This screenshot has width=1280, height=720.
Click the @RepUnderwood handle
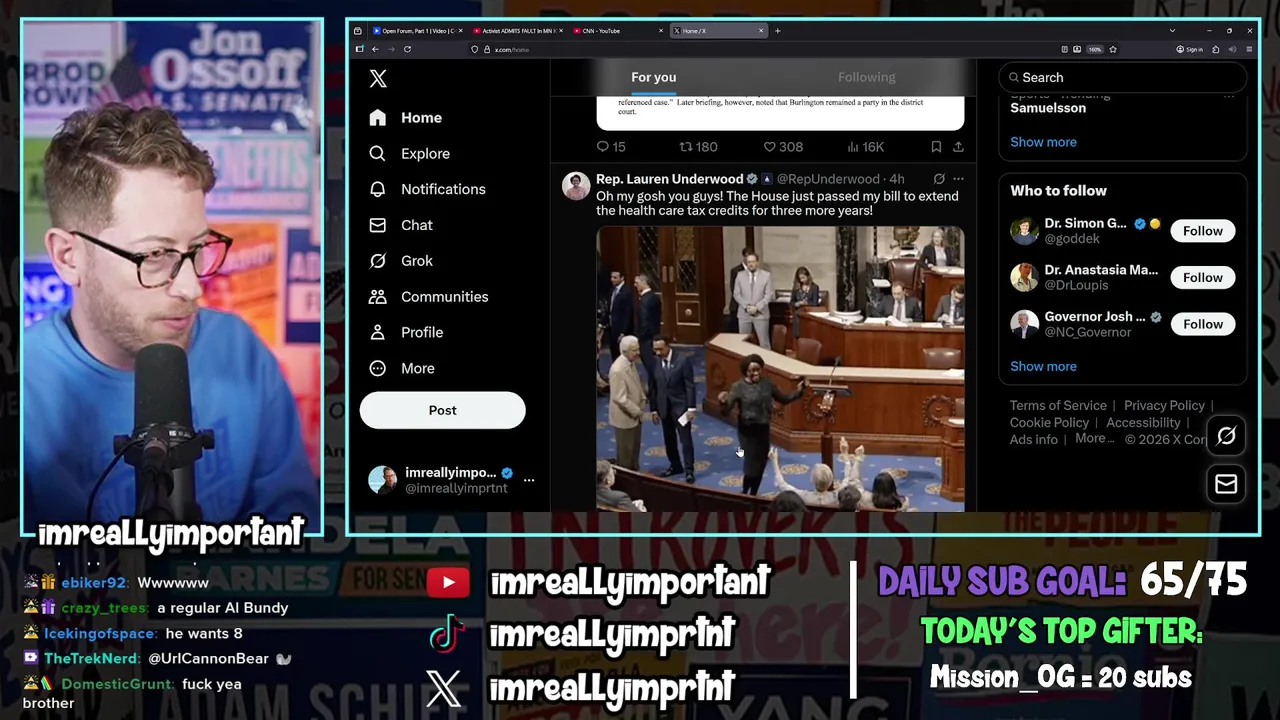(x=828, y=179)
